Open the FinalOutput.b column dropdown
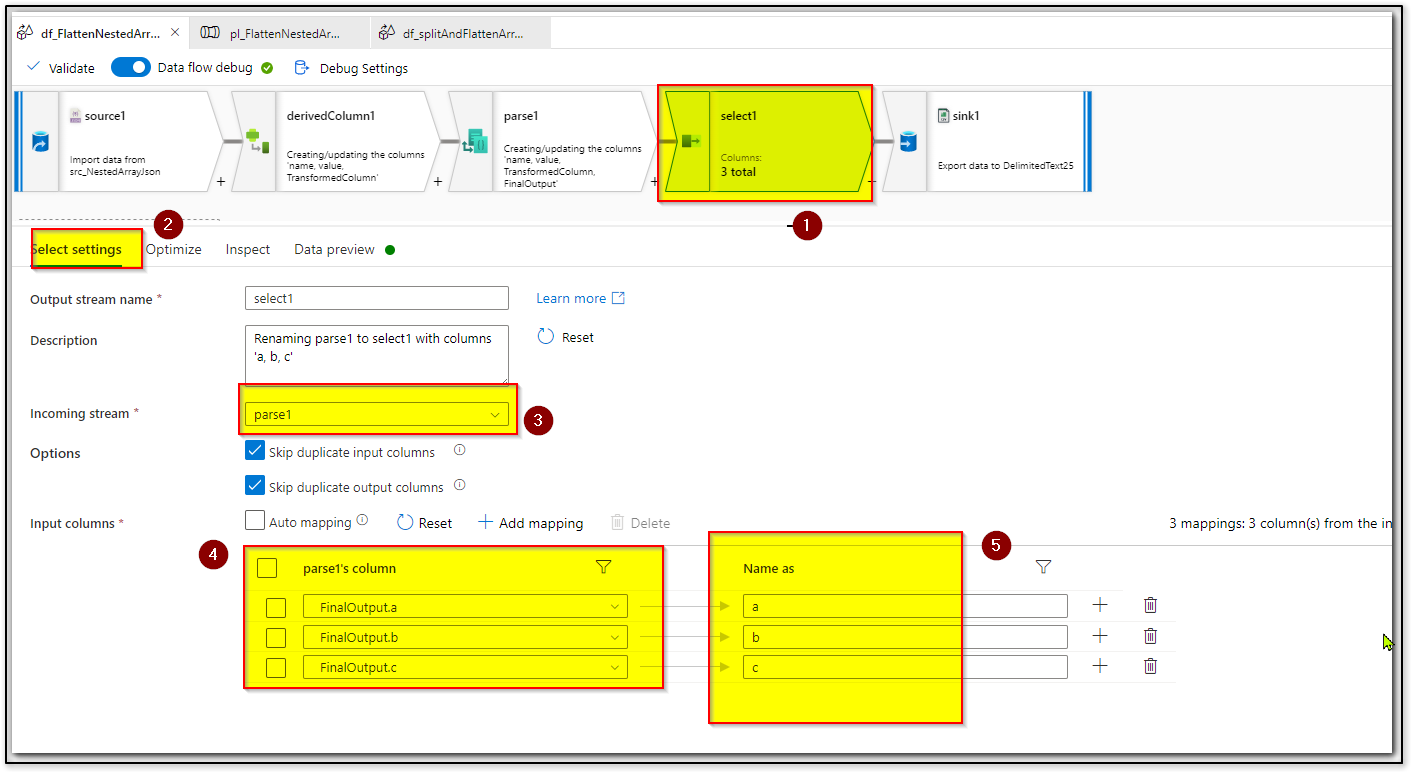1412x773 pixels. click(x=613, y=636)
